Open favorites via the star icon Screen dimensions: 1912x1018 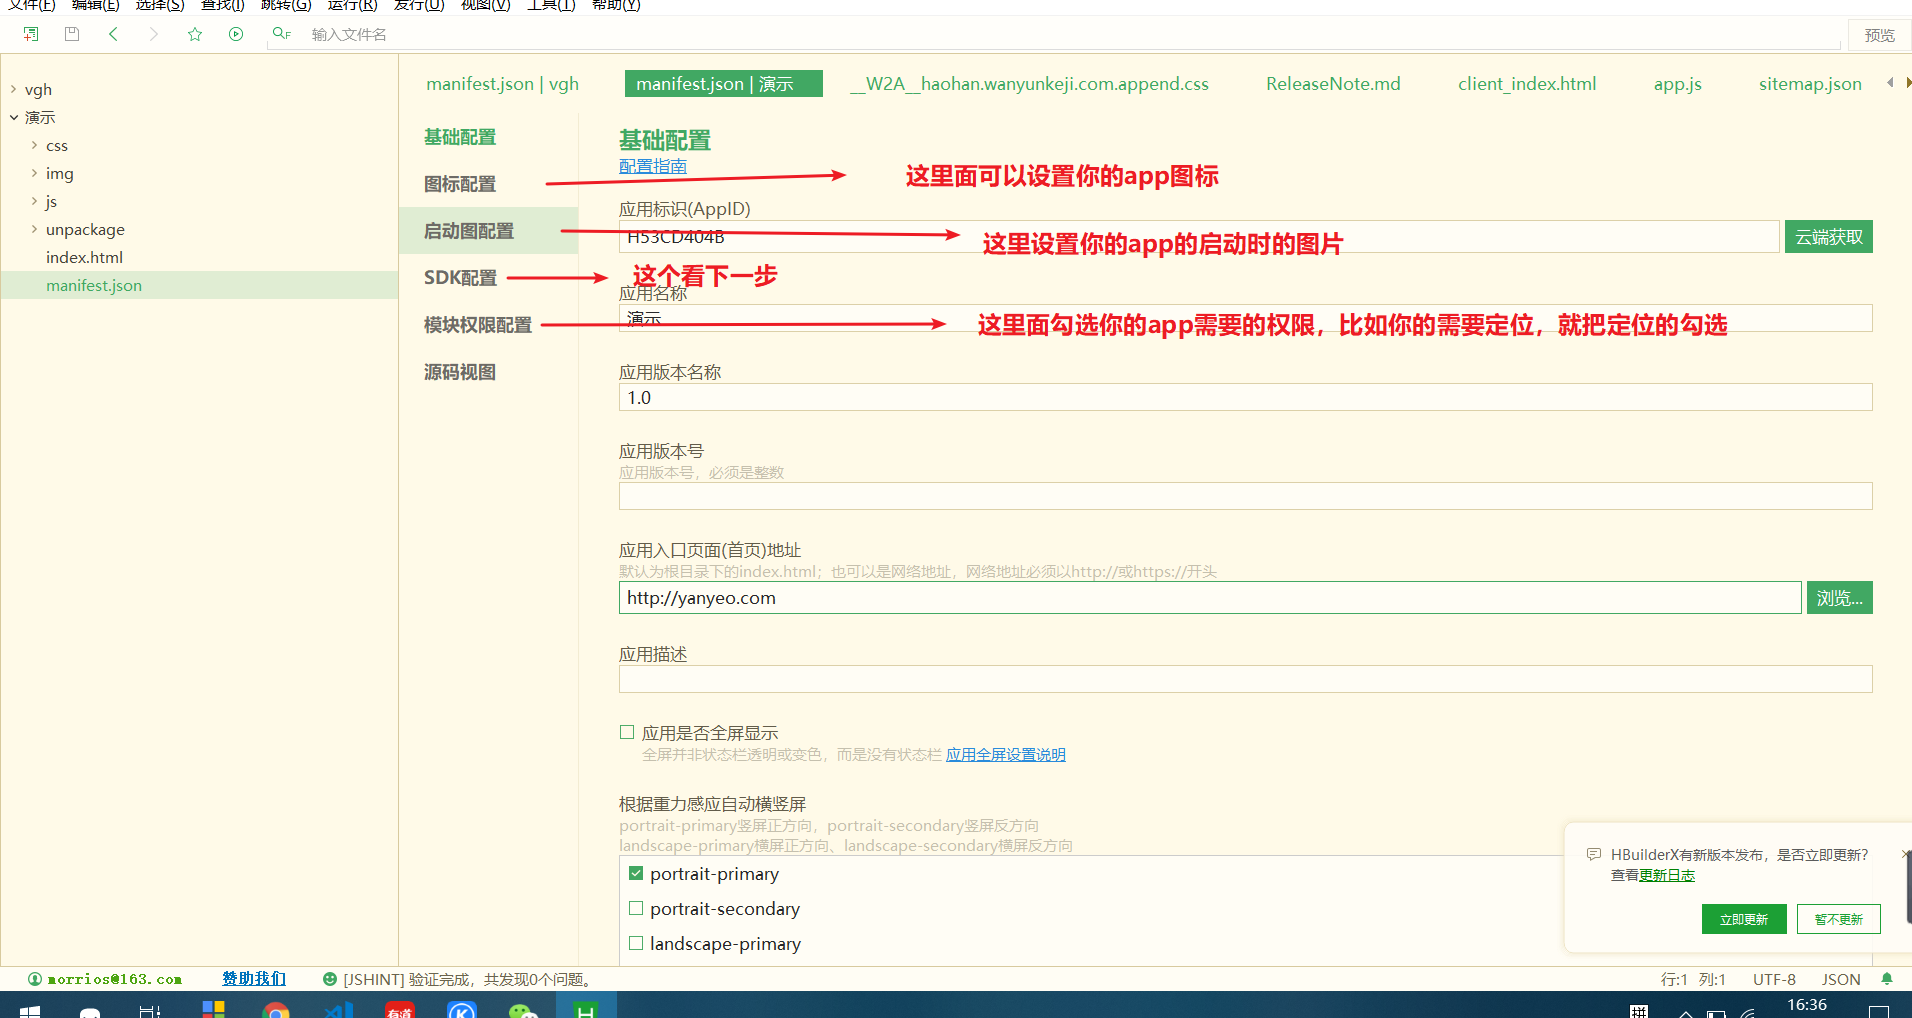[x=194, y=33]
